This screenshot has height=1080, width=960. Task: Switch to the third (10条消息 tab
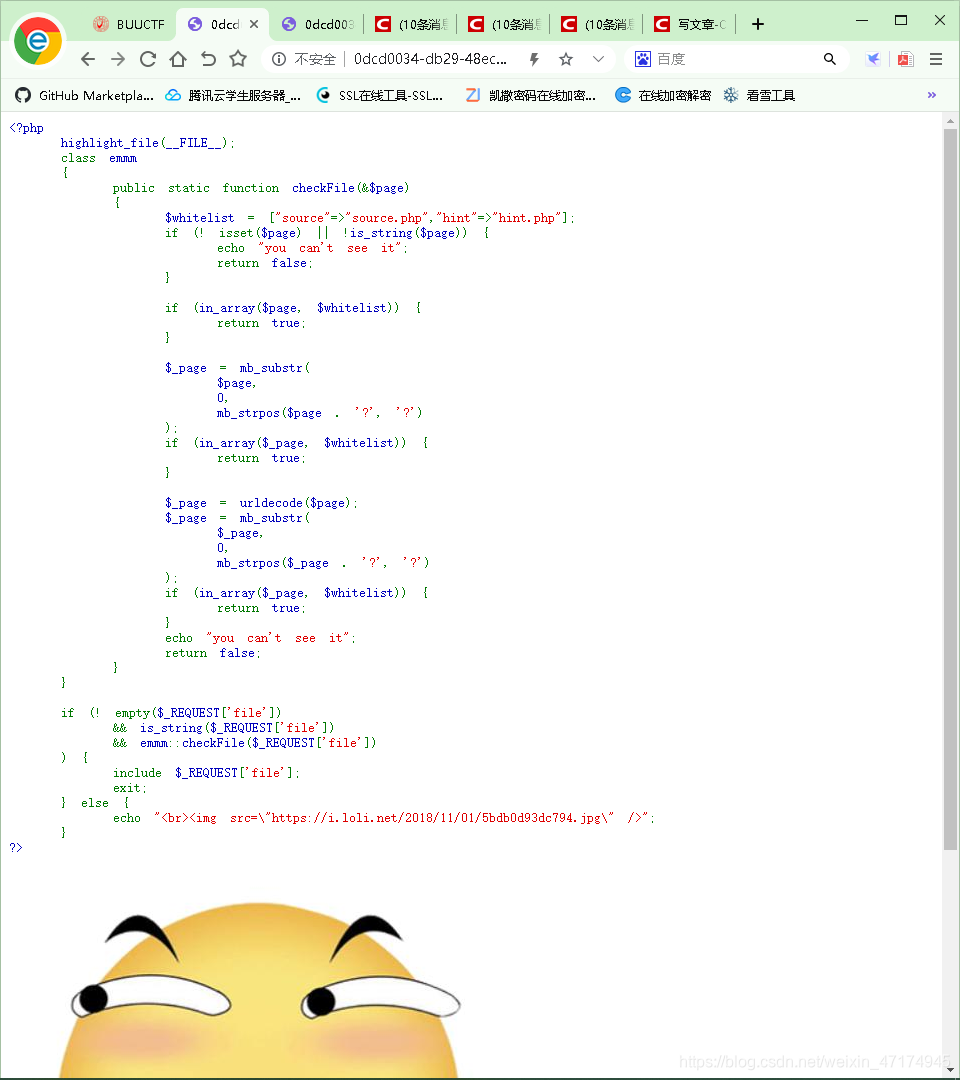597,24
